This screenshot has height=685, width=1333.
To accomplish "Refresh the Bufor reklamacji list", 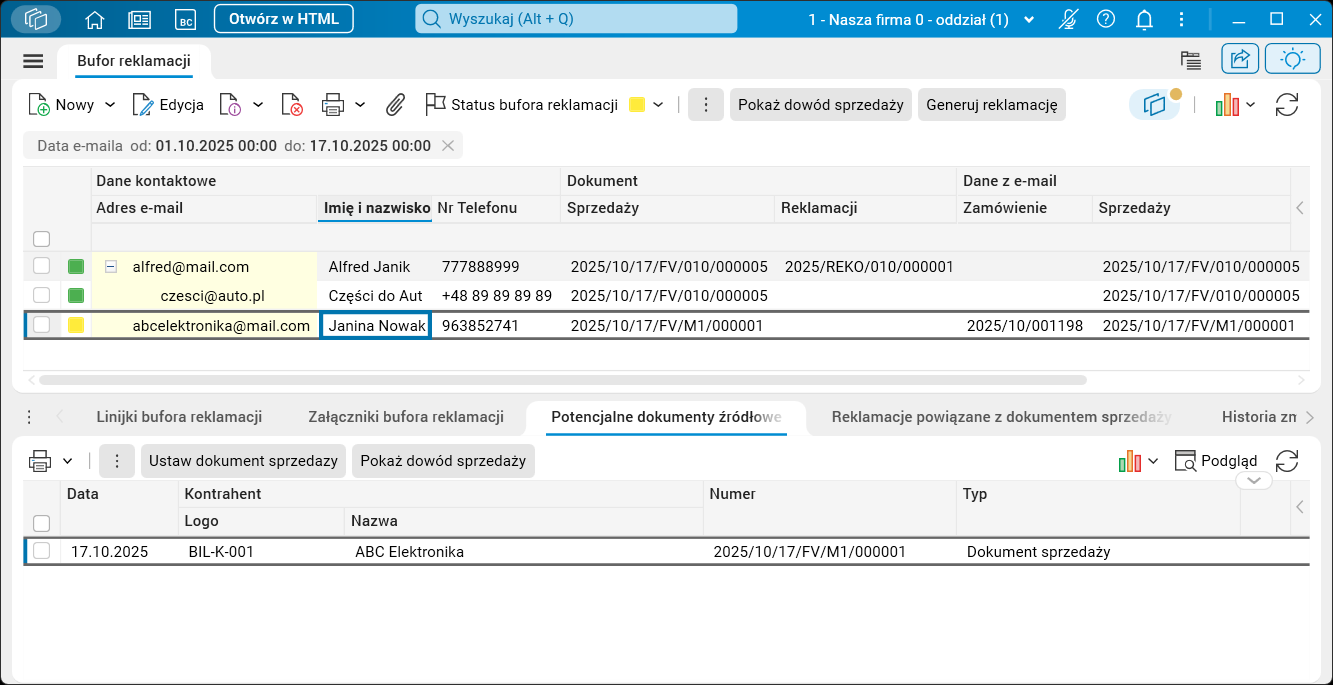I will [1287, 105].
